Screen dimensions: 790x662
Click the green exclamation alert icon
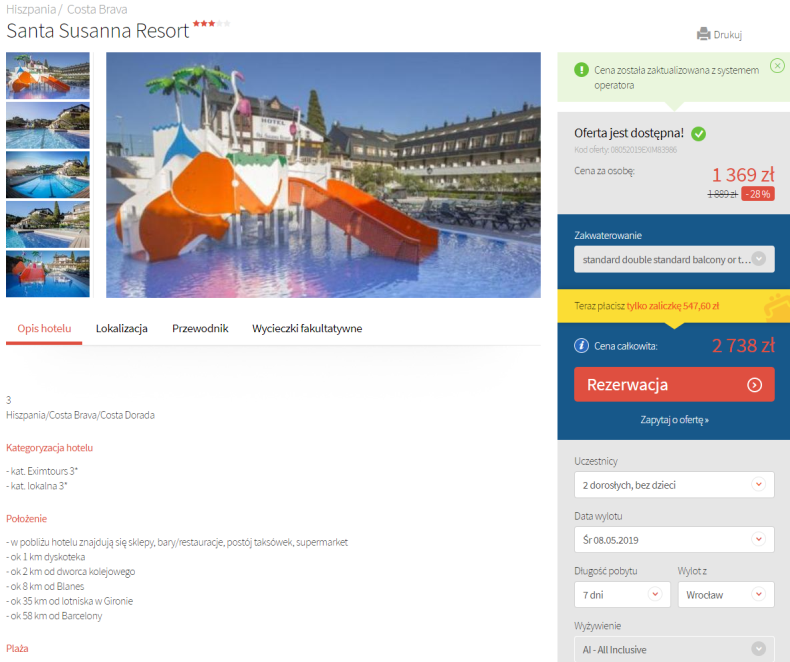pyautogui.click(x=581, y=70)
